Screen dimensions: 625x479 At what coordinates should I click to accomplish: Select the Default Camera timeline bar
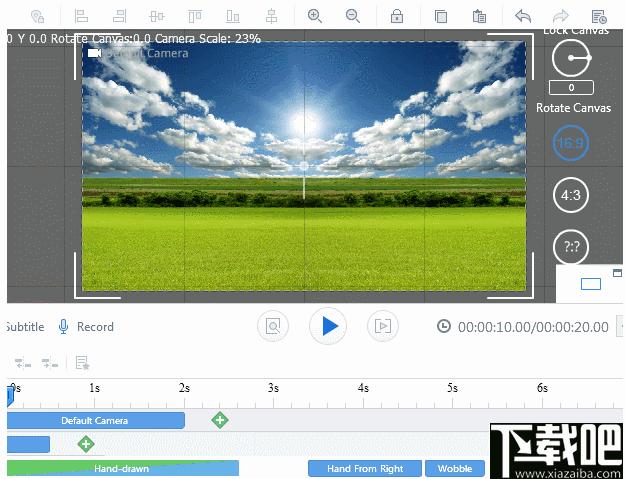coord(96,420)
